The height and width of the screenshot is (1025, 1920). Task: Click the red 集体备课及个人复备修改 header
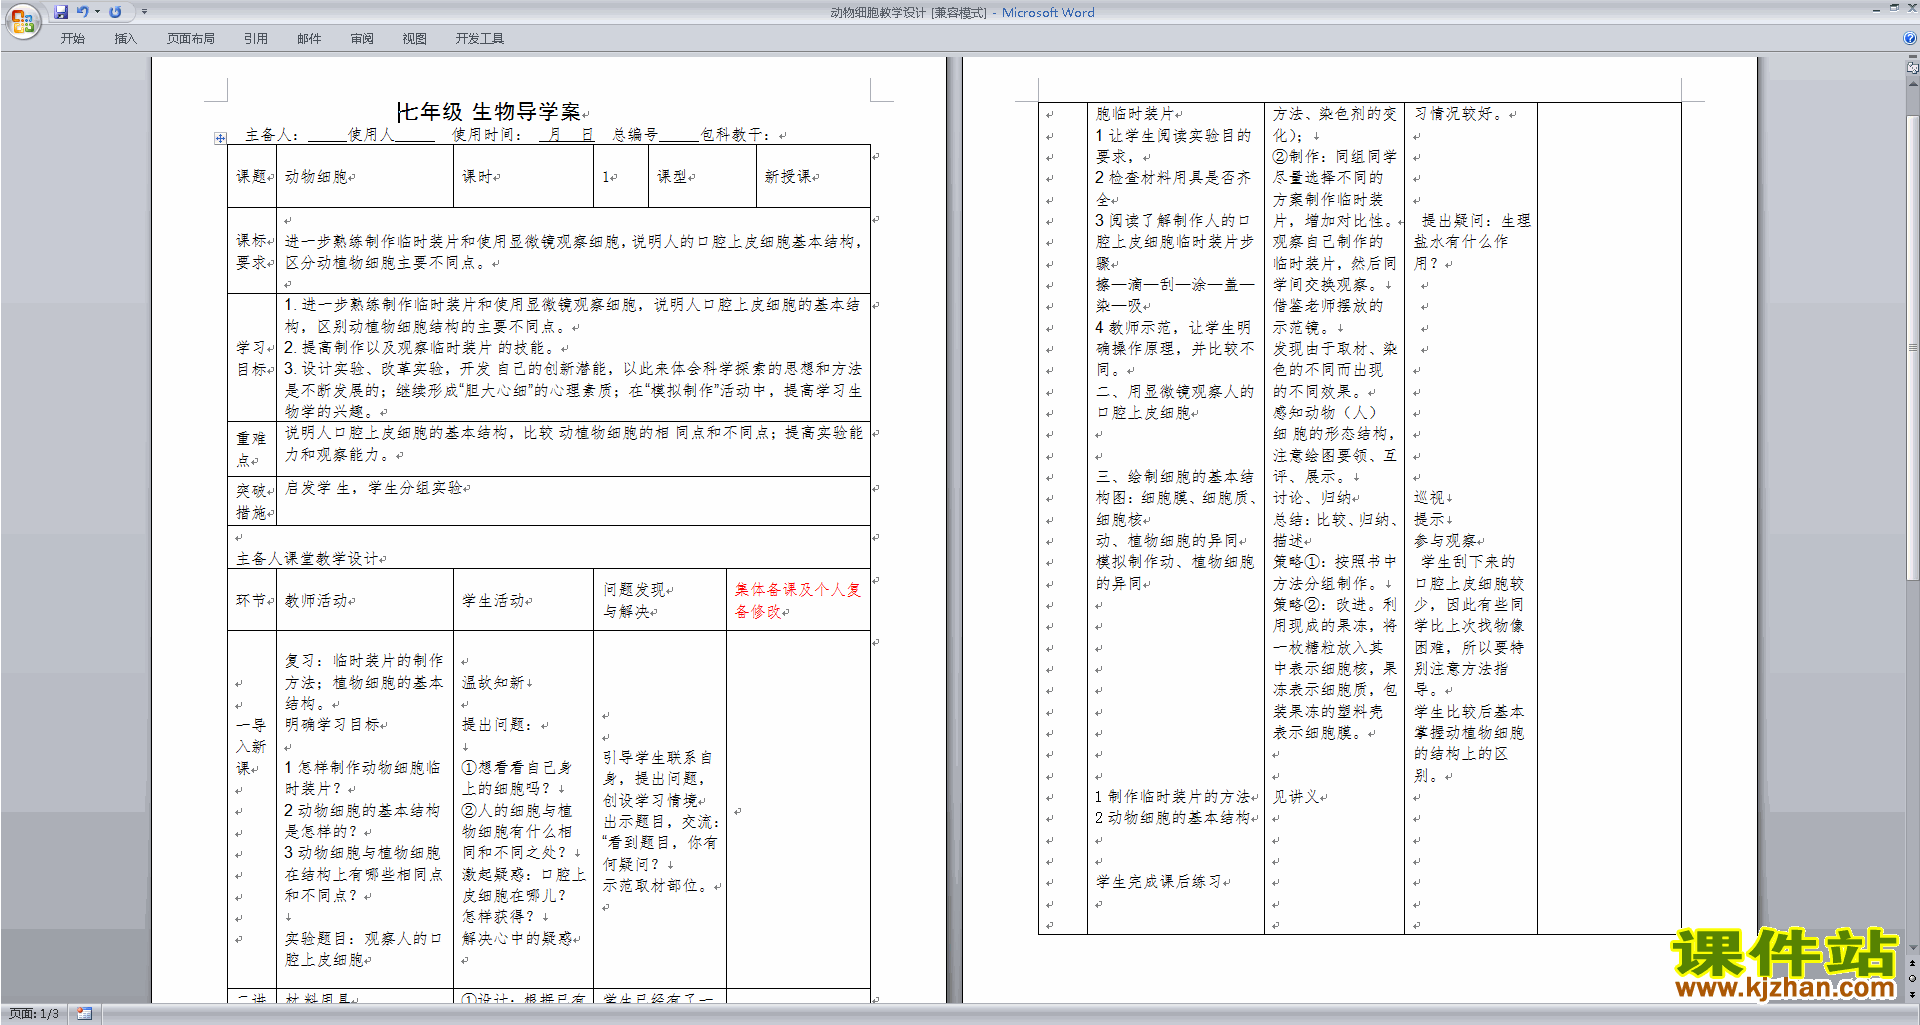tap(798, 600)
